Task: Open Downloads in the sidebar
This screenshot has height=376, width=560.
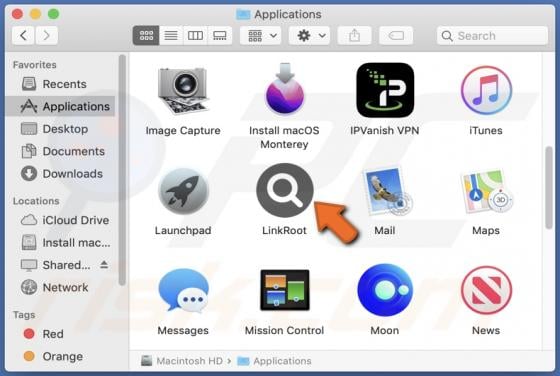Action: click(61, 174)
